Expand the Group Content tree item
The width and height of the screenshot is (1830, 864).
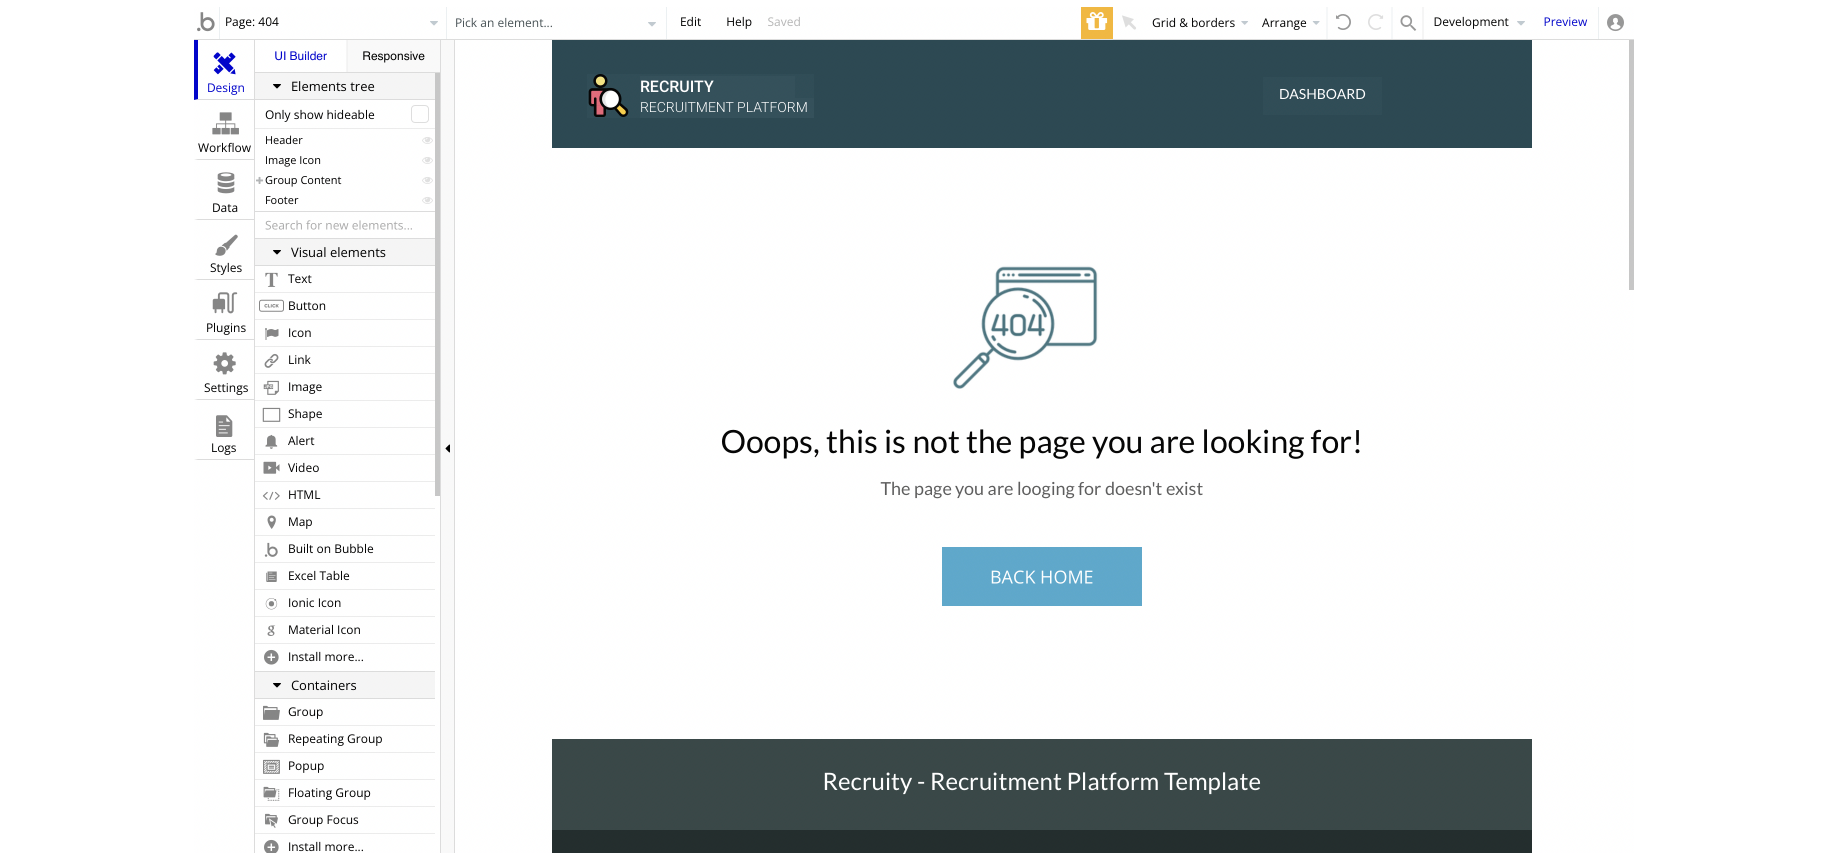[260, 180]
